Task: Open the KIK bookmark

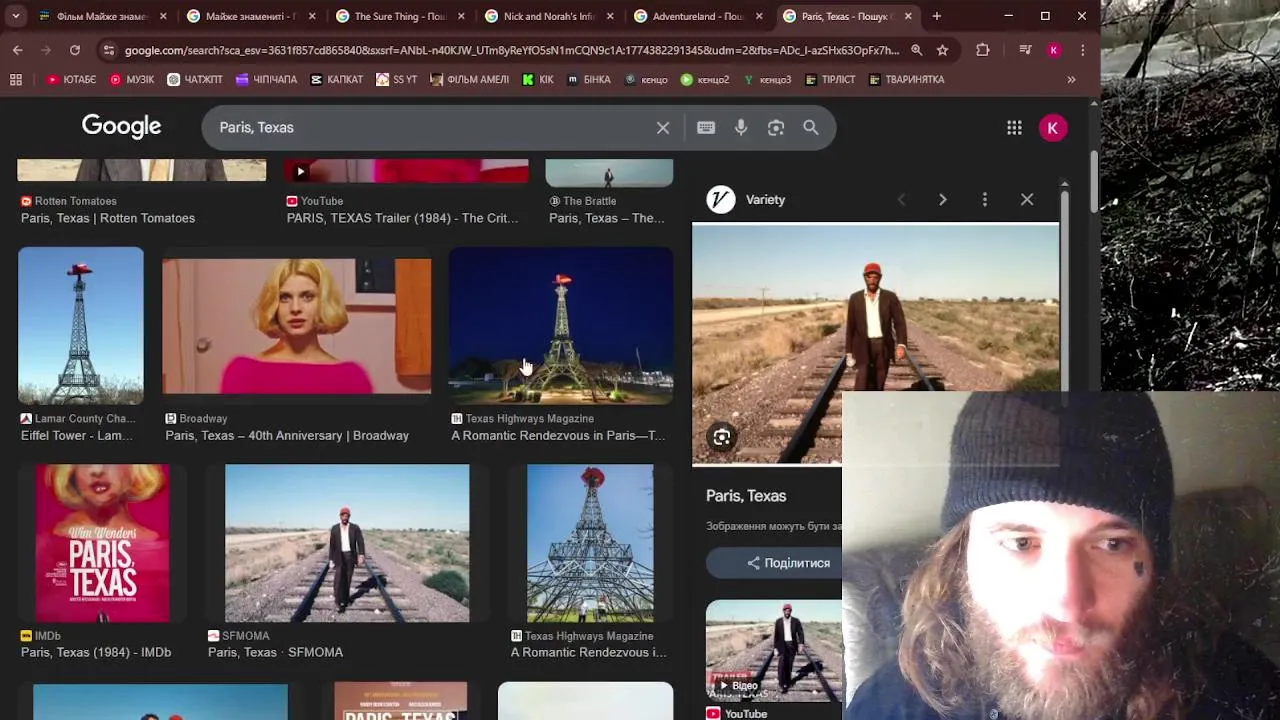Action: click(x=538, y=79)
